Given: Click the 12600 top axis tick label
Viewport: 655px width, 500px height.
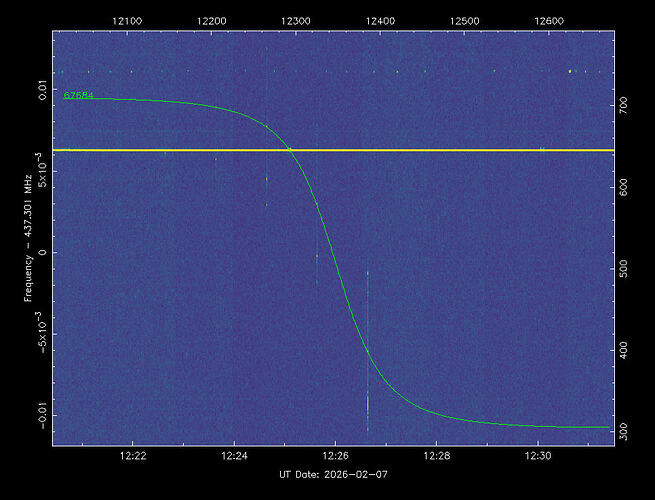Looking at the screenshot, I should pos(549,19).
